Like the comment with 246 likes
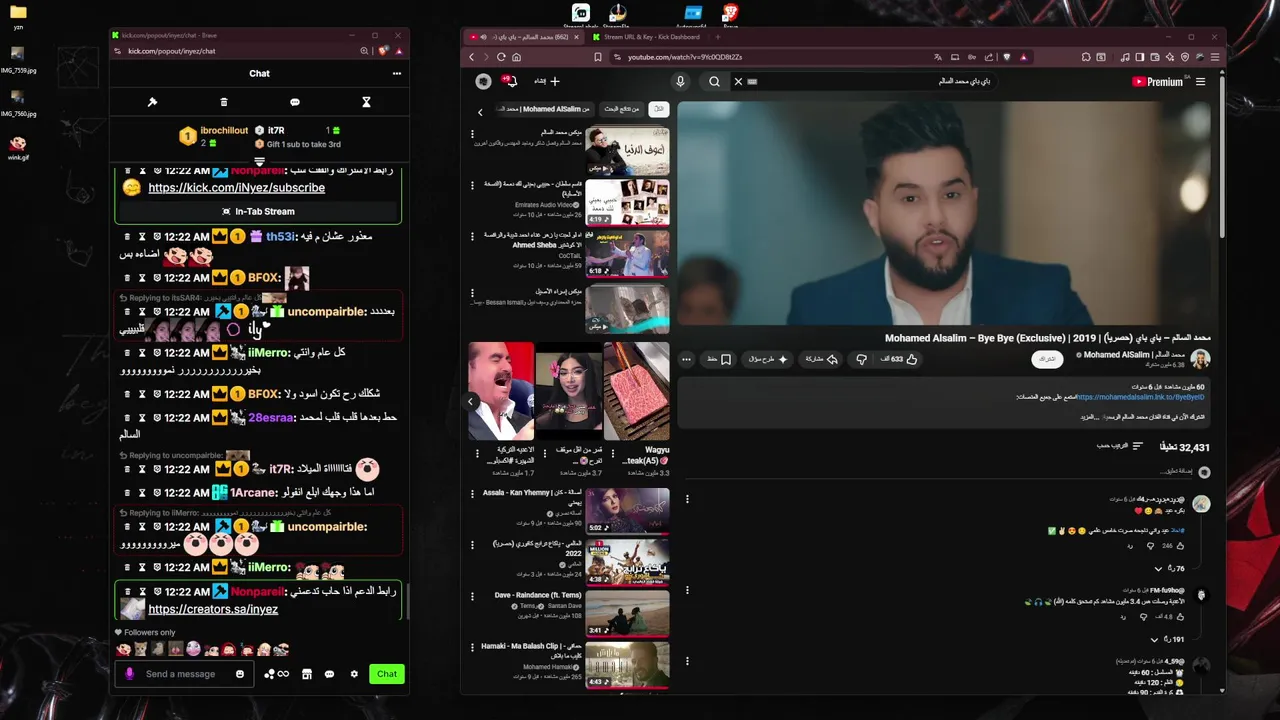 [1180, 546]
